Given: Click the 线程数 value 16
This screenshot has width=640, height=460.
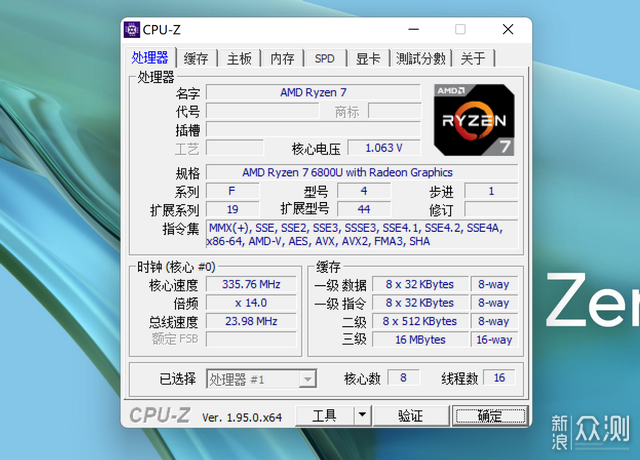Looking at the screenshot, I should click(499, 378).
